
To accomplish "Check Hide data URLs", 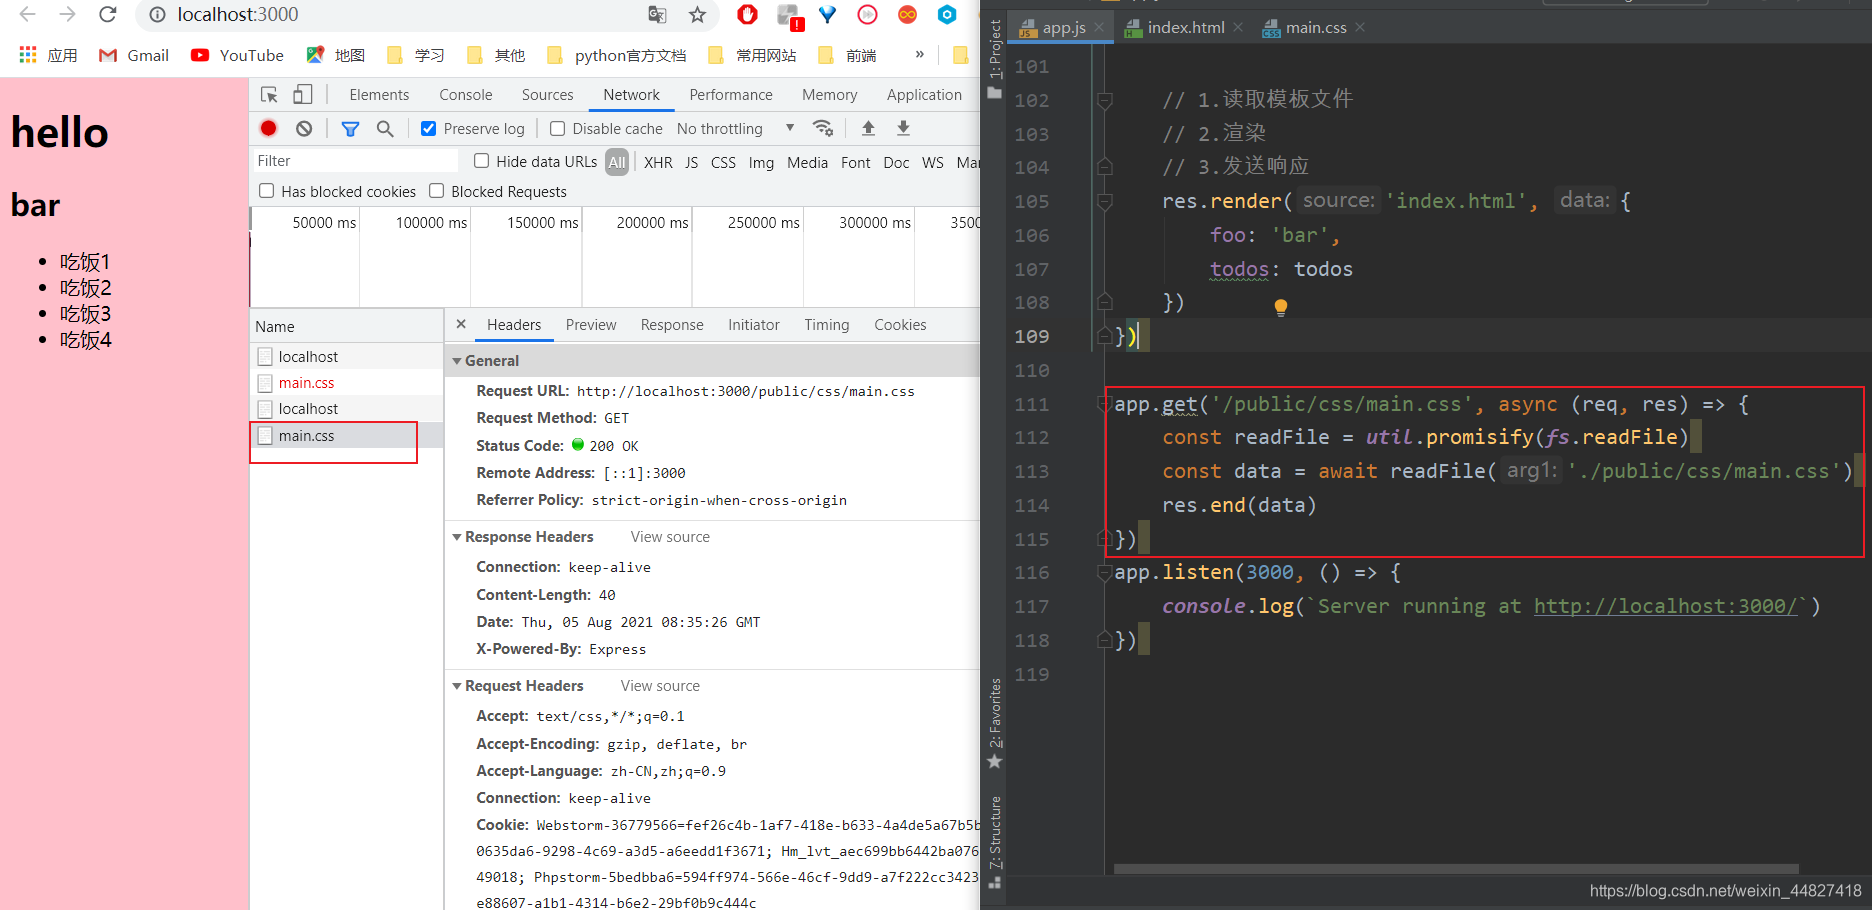I will 481,161.
